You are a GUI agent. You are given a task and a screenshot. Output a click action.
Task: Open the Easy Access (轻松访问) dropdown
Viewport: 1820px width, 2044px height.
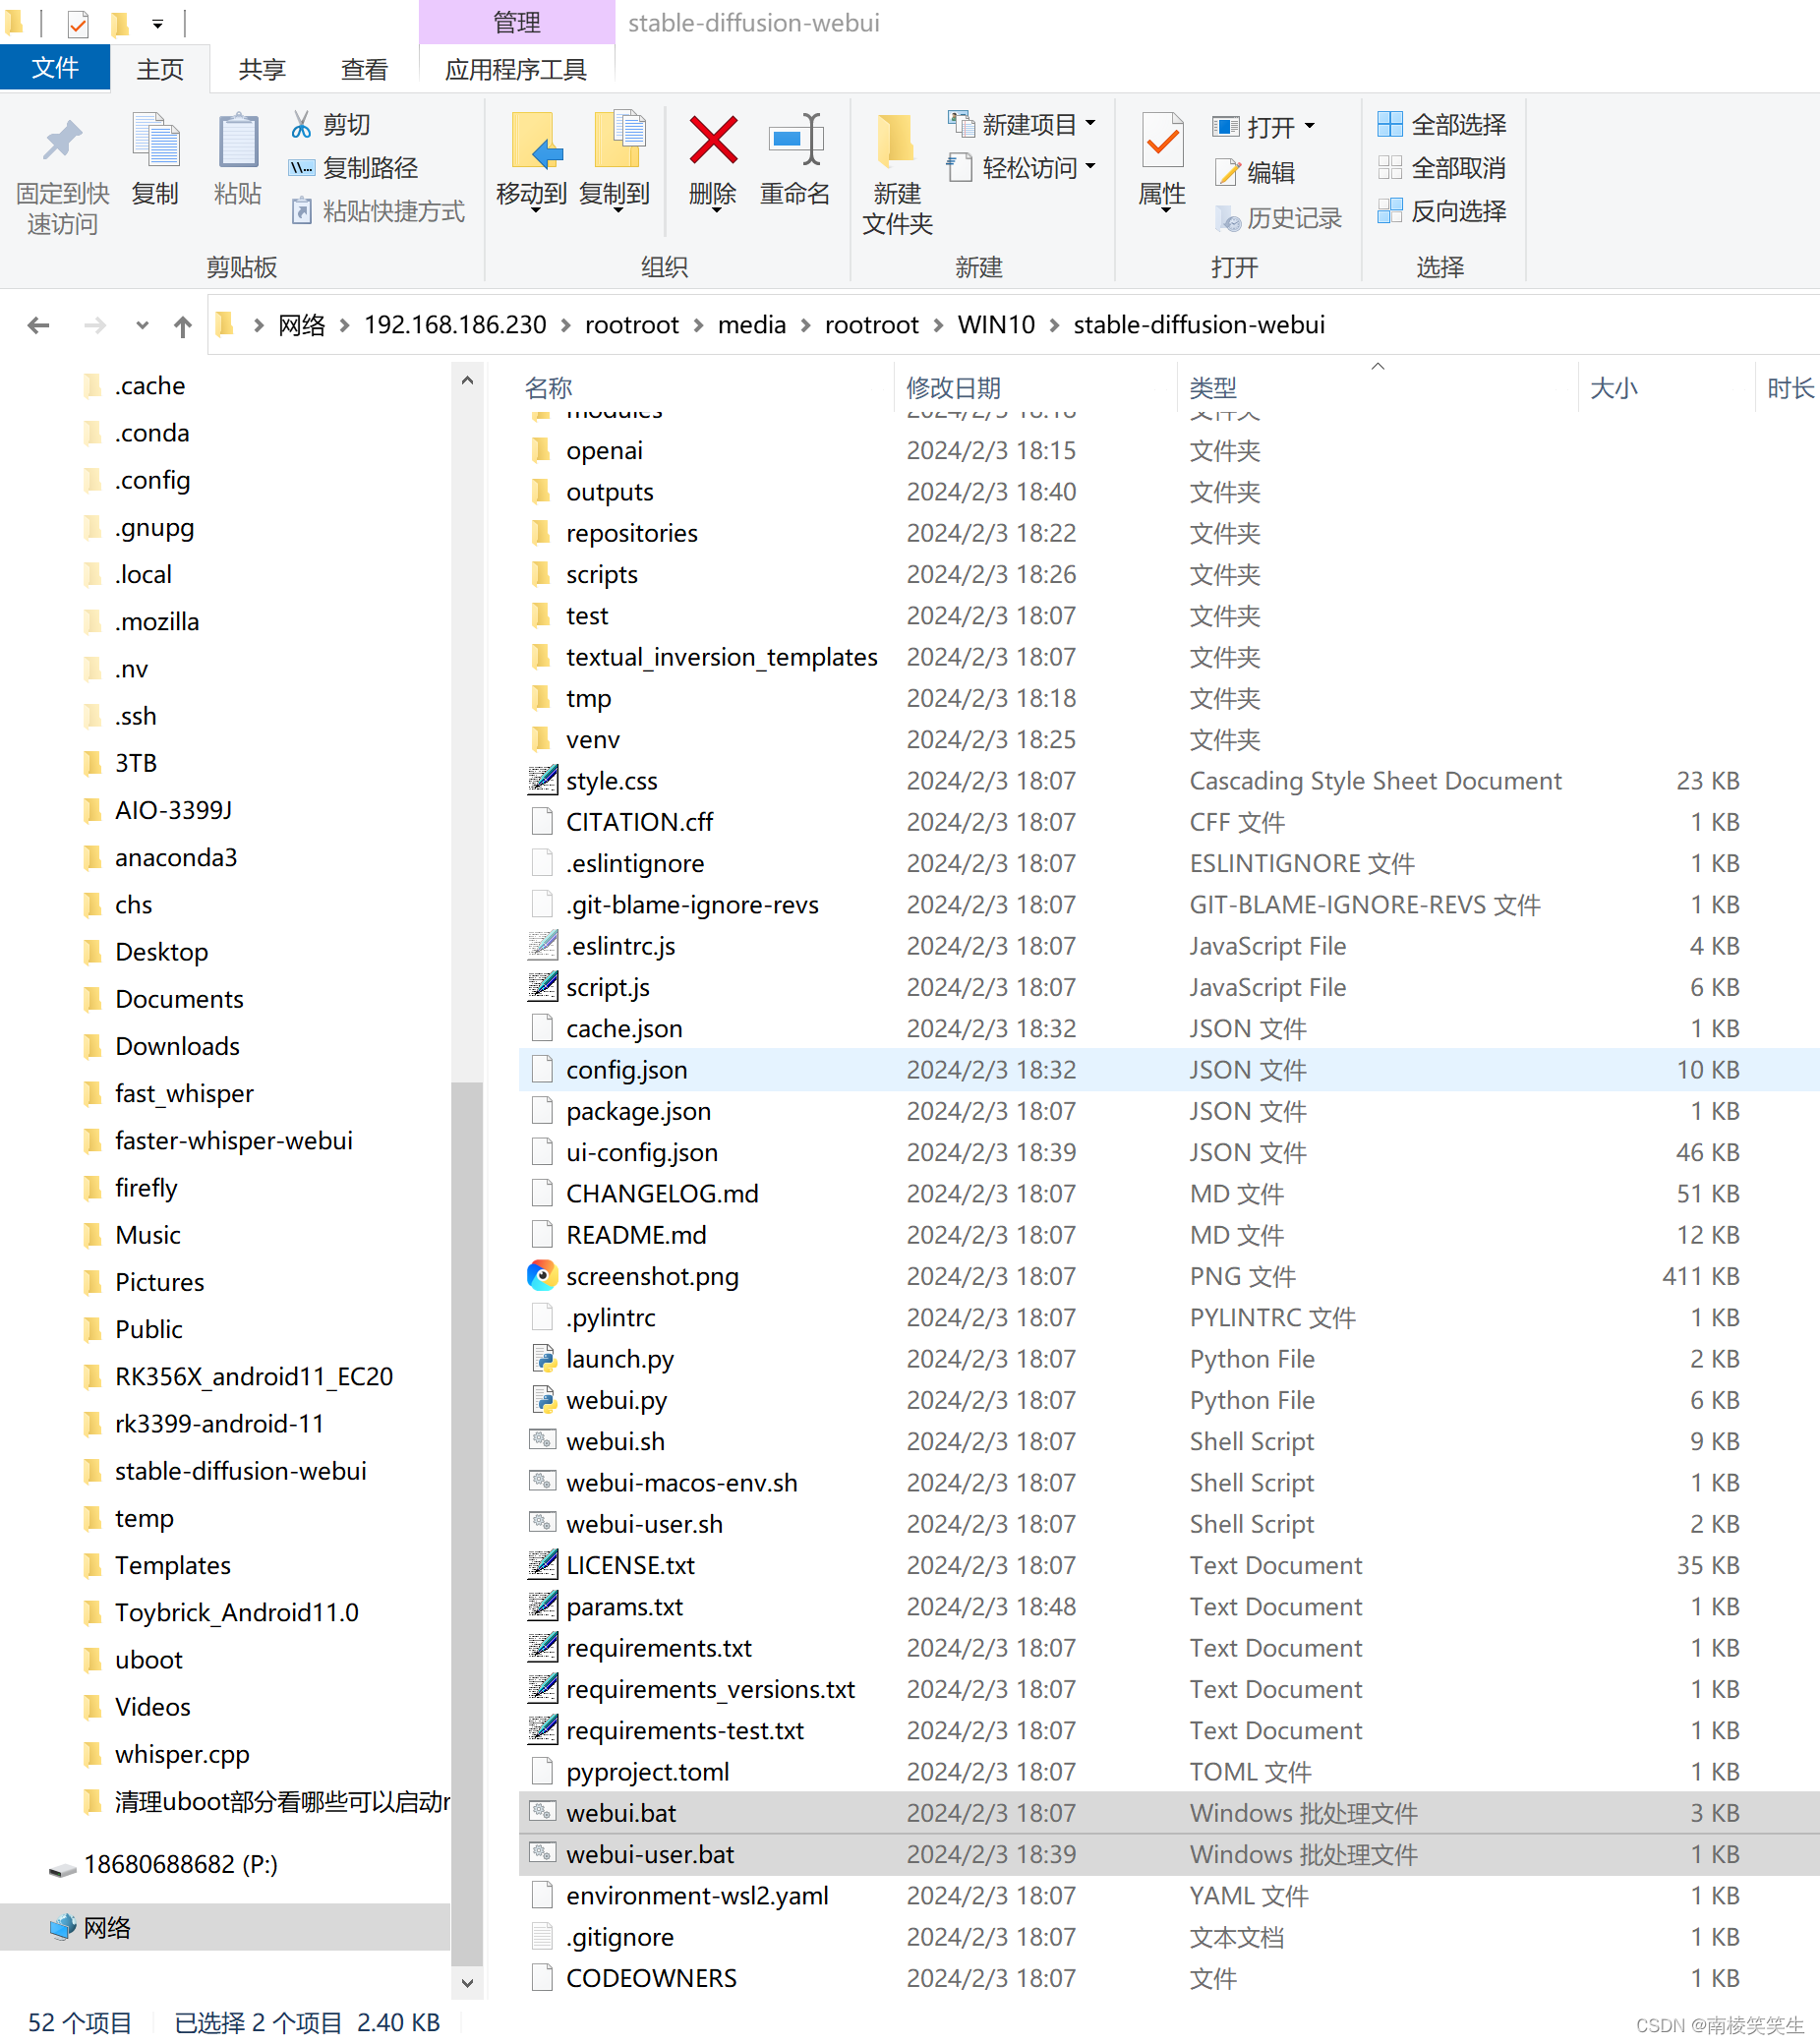point(1090,167)
